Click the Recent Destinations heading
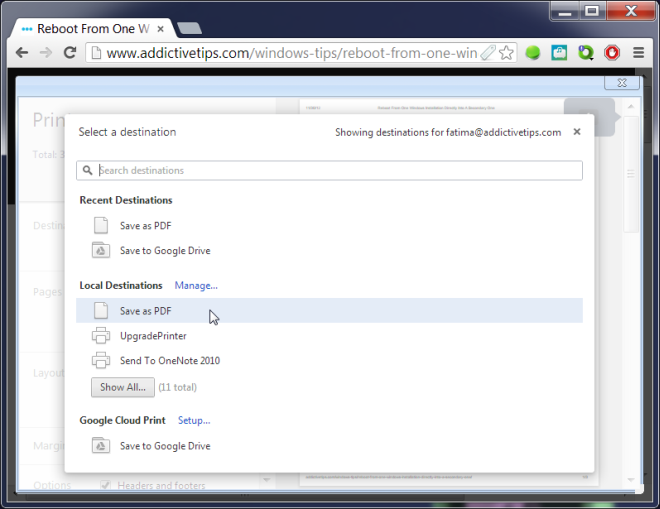The height and width of the screenshot is (509, 660). pos(126,200)
